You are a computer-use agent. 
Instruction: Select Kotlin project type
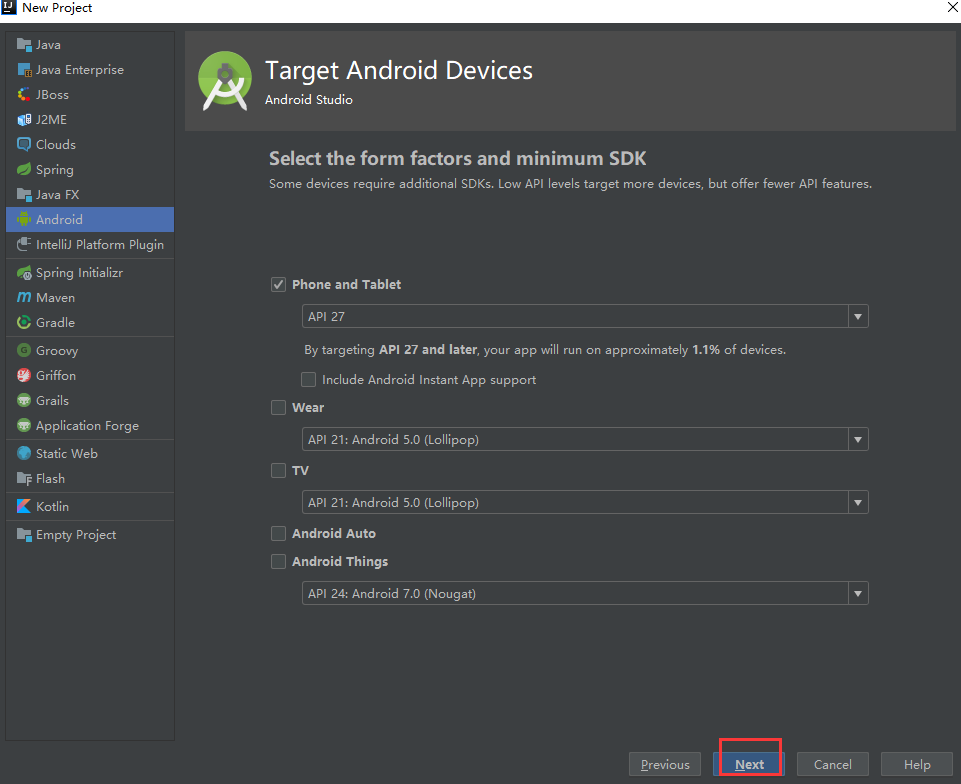click(x=90, y=506)
